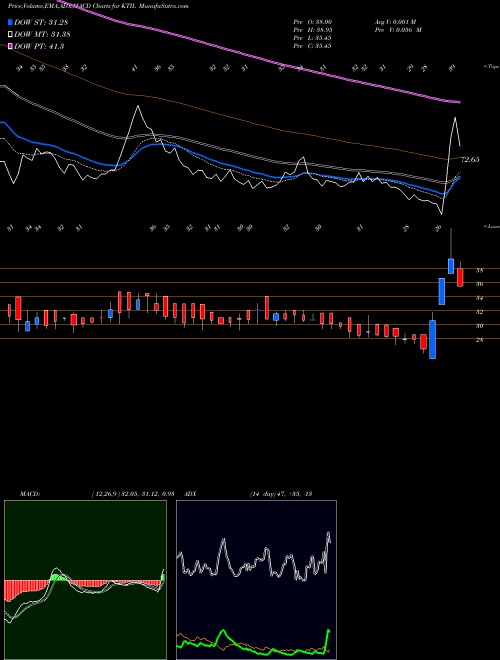This screenshot has height=660, width=500.
Task: Click the 'MACD:' panel heading
Action: (x=29, y=493)
